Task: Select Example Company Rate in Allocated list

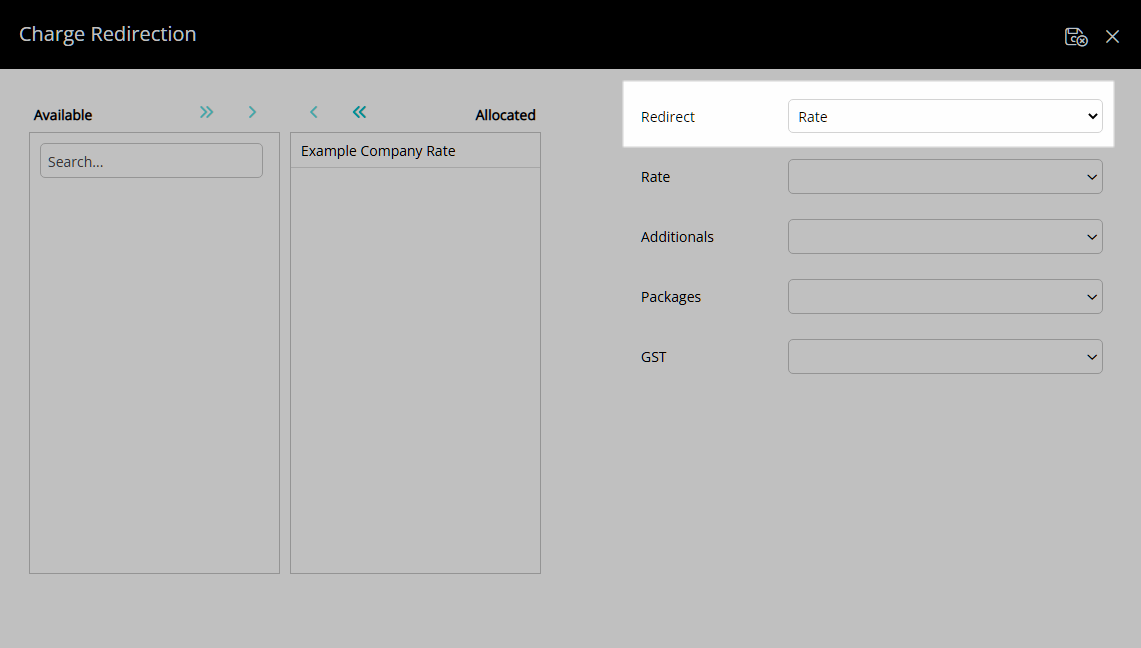Action: tap(416, 151)
